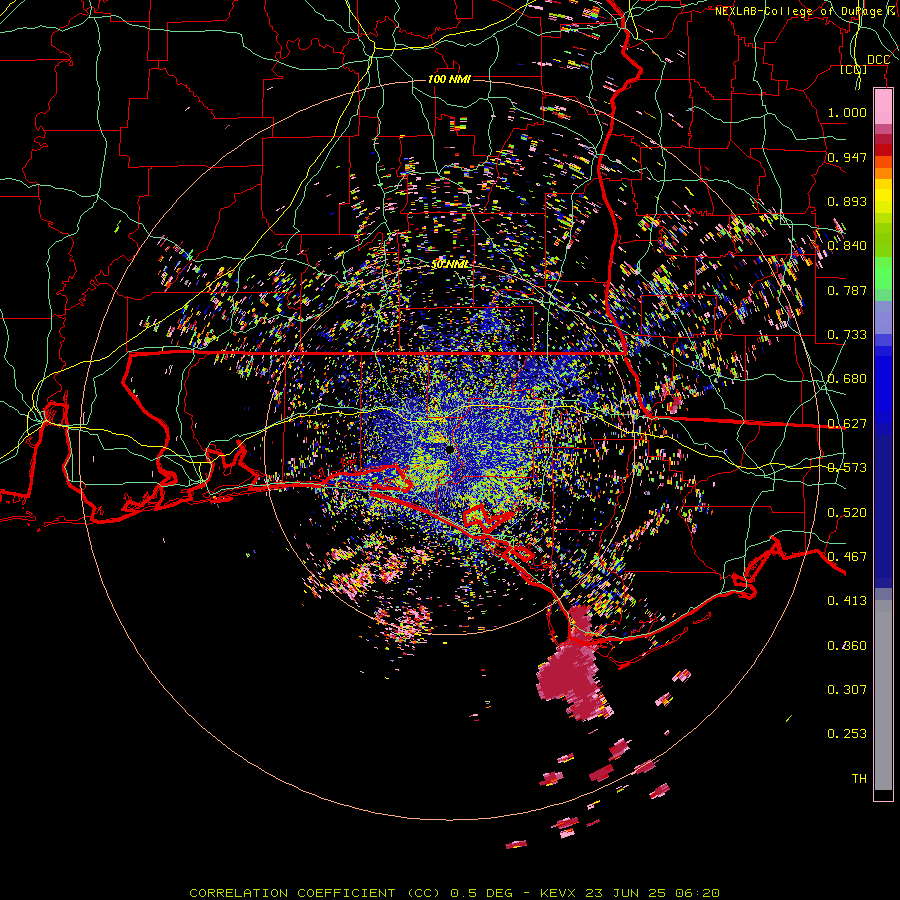Pick the gray low-value segment of the color bar

pos(883,695)
